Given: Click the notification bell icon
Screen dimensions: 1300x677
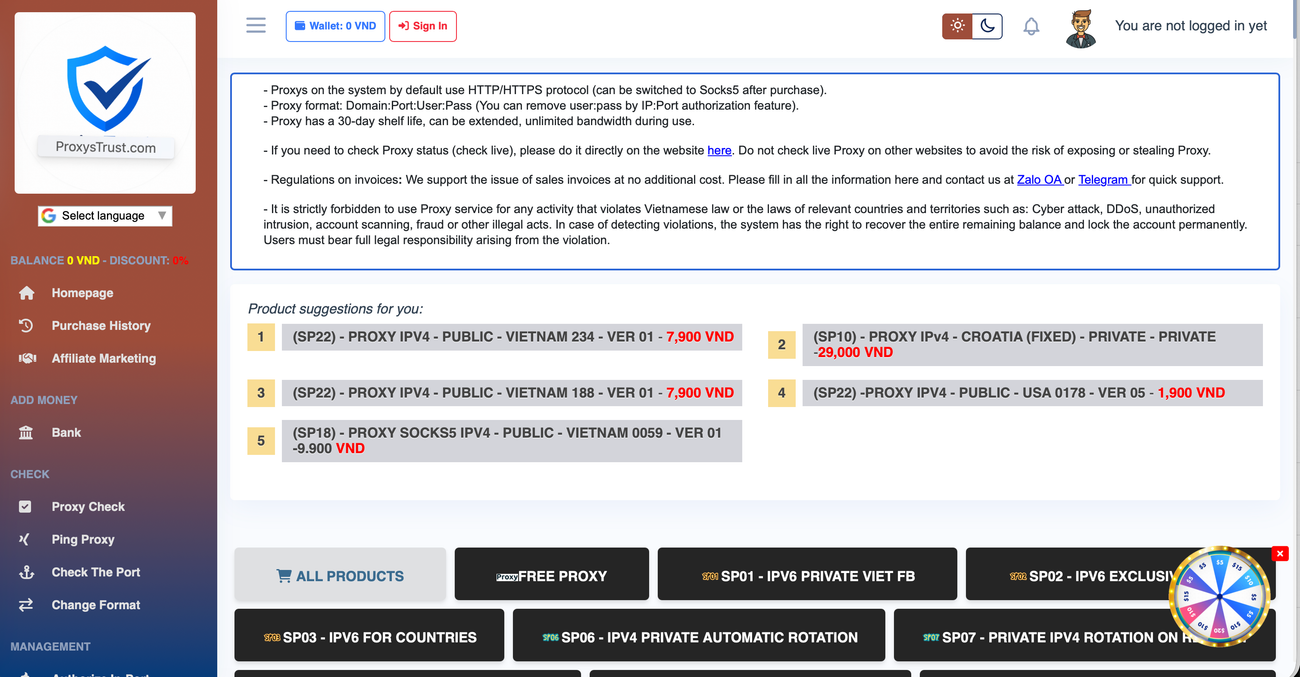Looking at the screenshot, I should coord(1031,27).
